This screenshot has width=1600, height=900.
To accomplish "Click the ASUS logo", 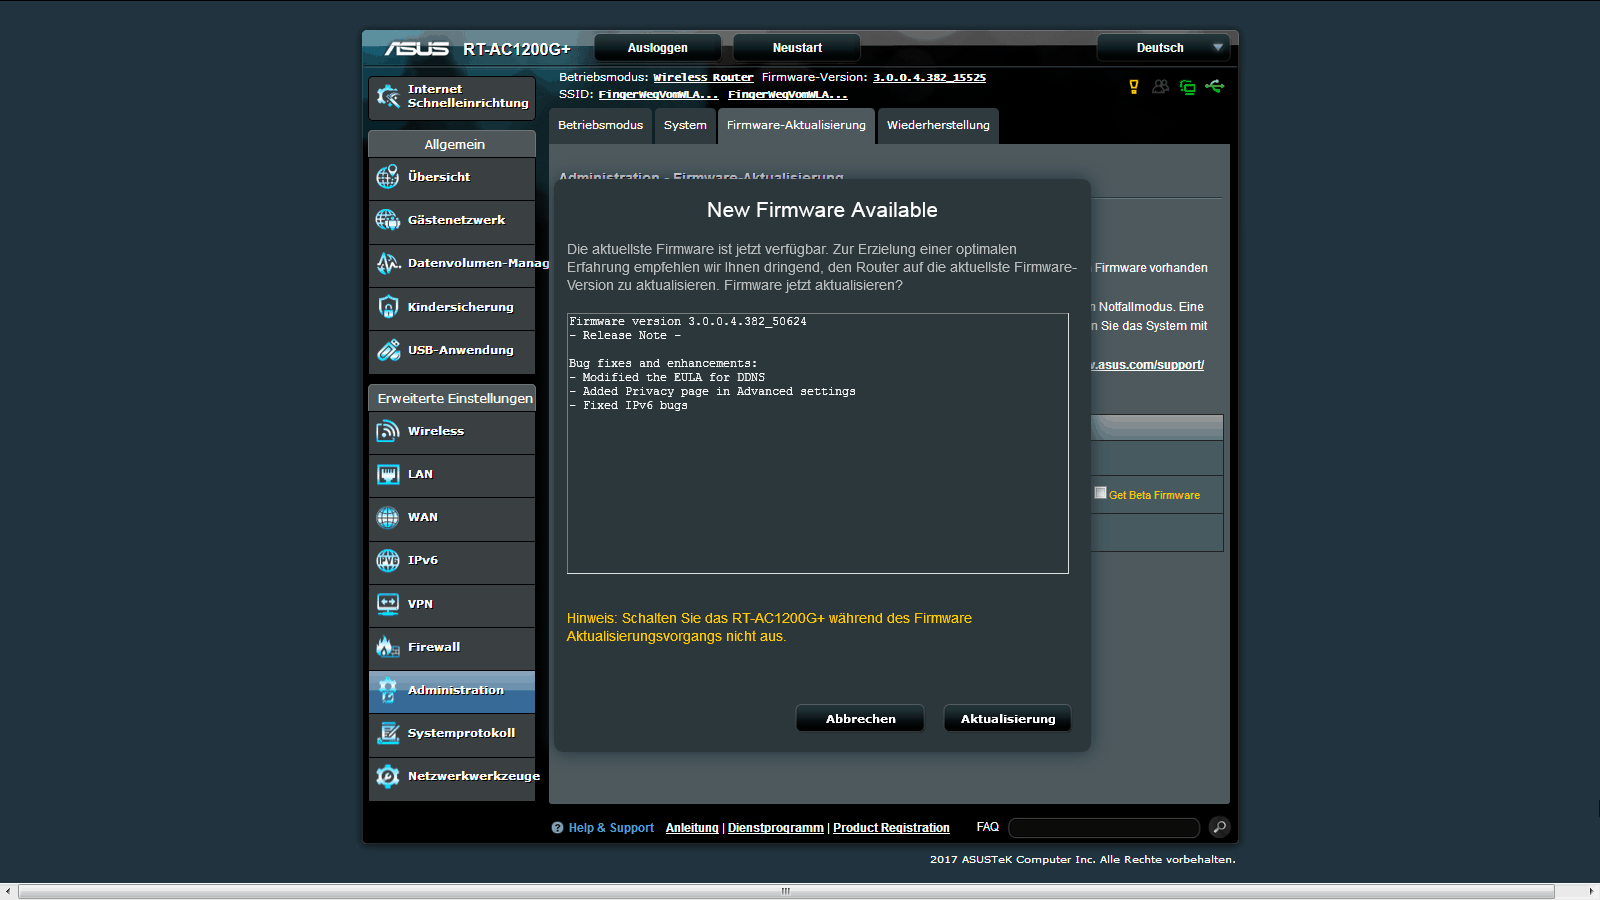I will click(x=417, y=48).
